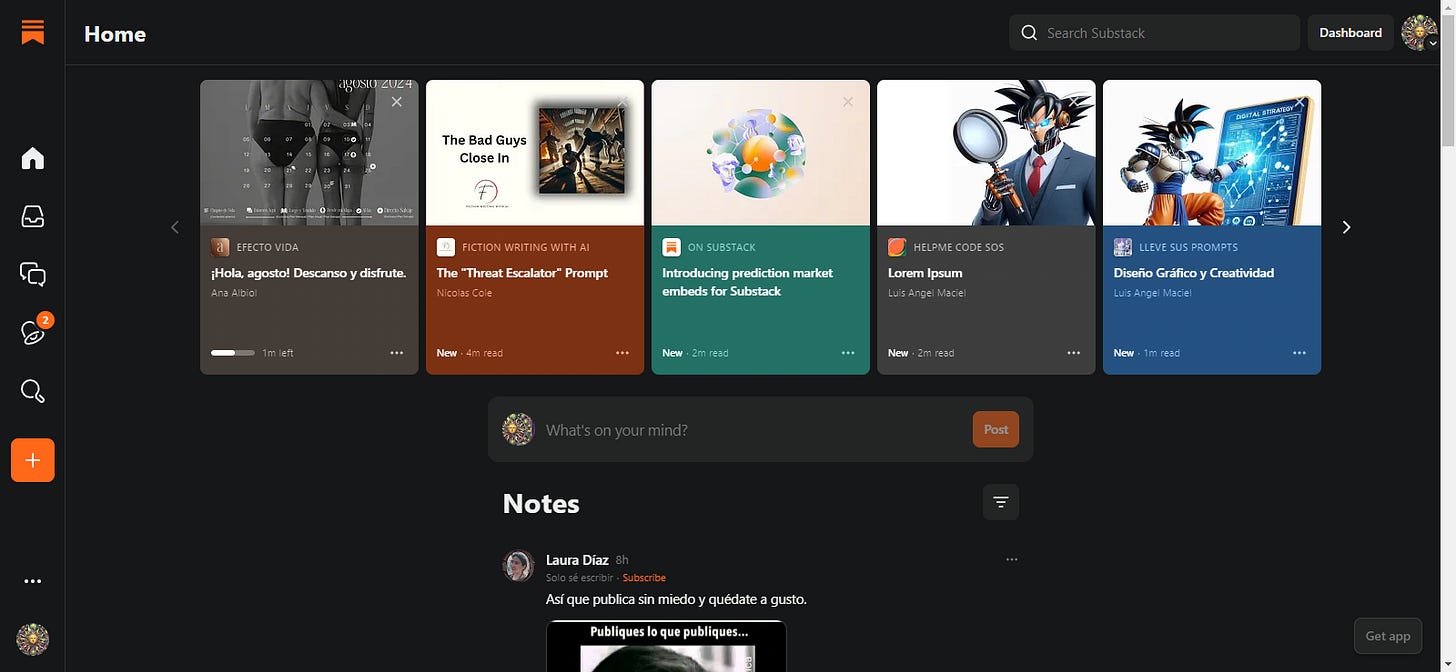The height and width of the screenshot is (672, 1456).
Task: Click avatar beside the note composer
Action: click(518, 429)
